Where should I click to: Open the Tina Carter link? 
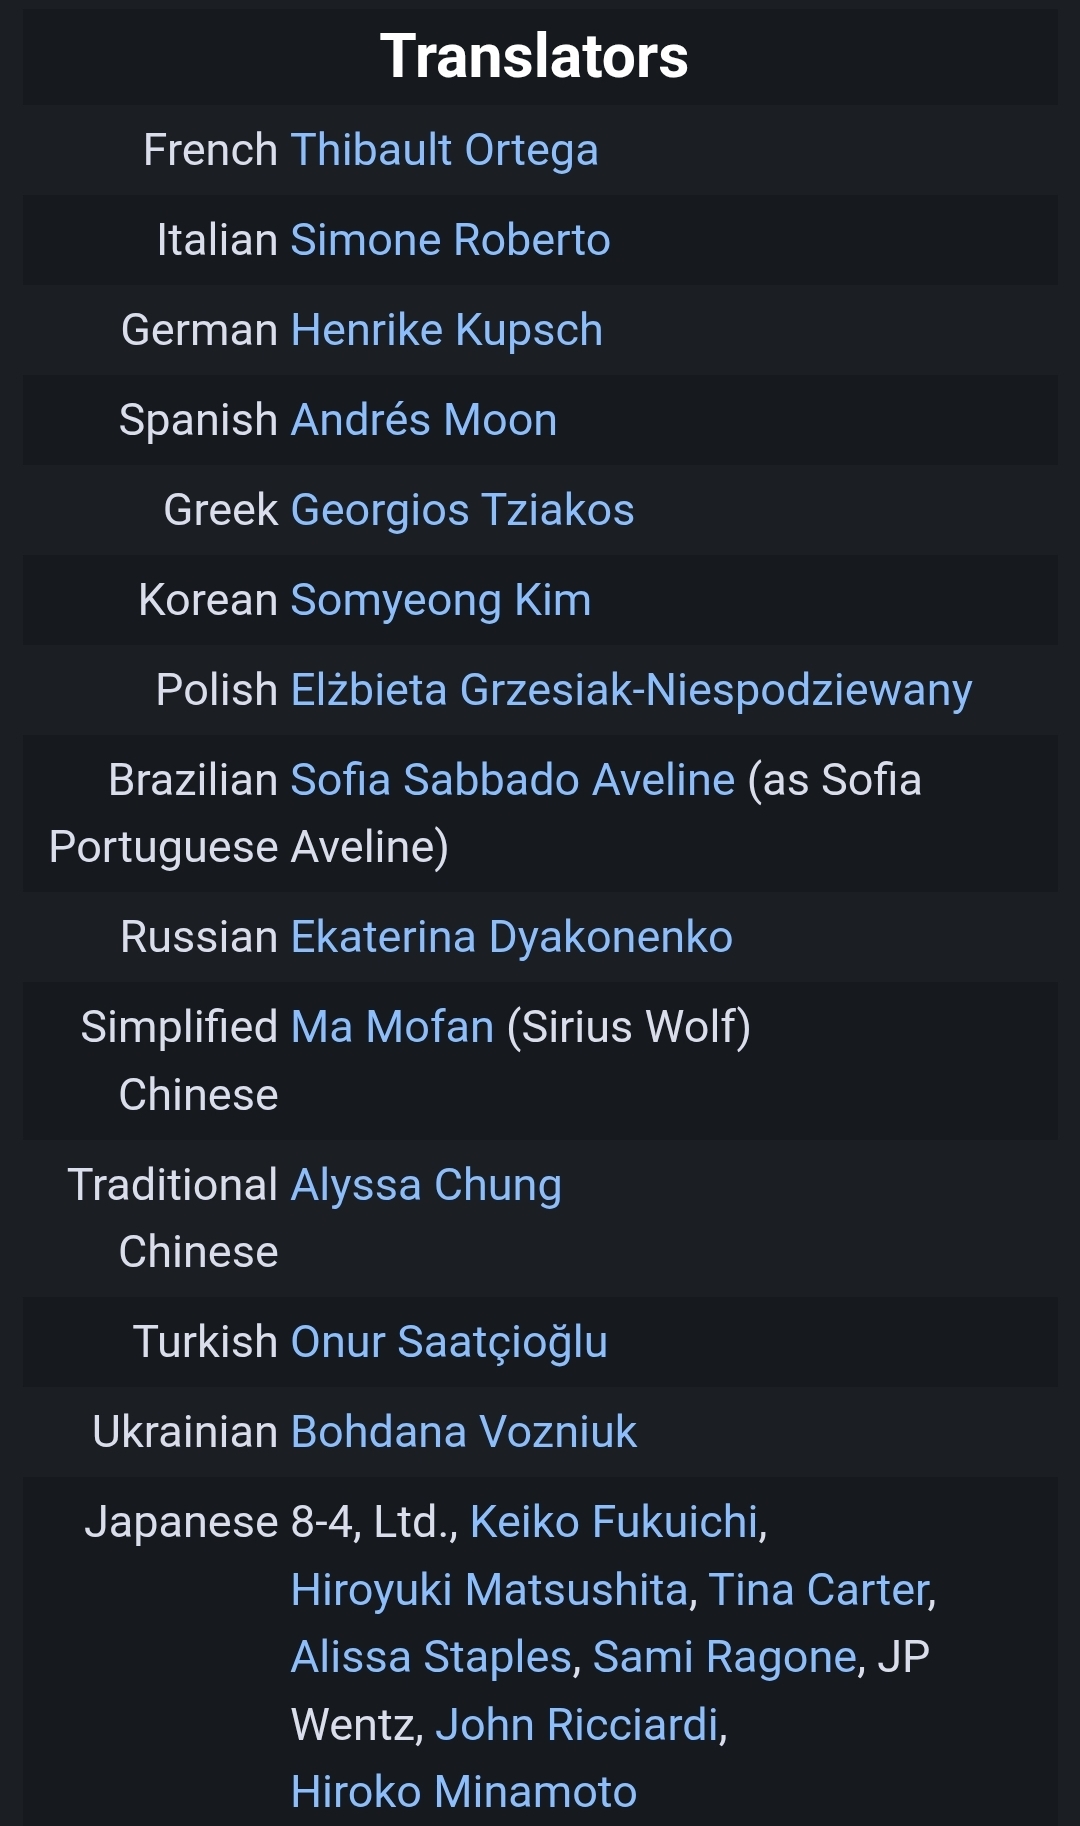pos(819,1590)
